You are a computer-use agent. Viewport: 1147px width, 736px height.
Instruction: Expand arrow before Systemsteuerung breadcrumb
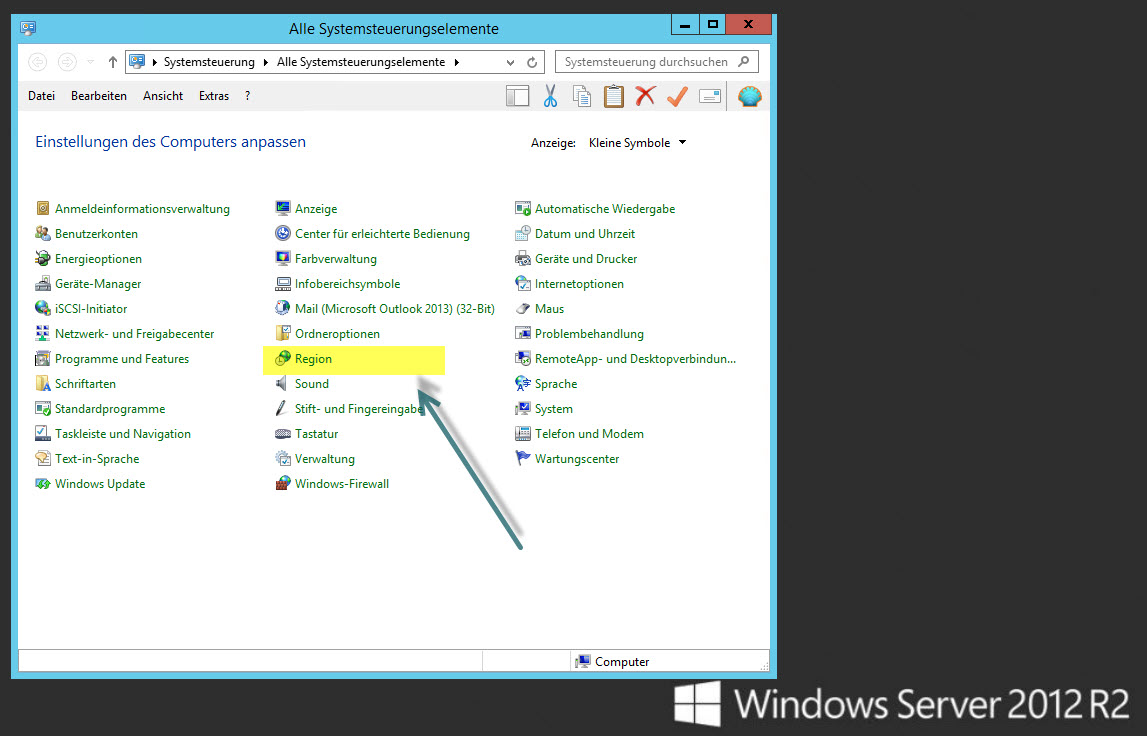point(154,62)
